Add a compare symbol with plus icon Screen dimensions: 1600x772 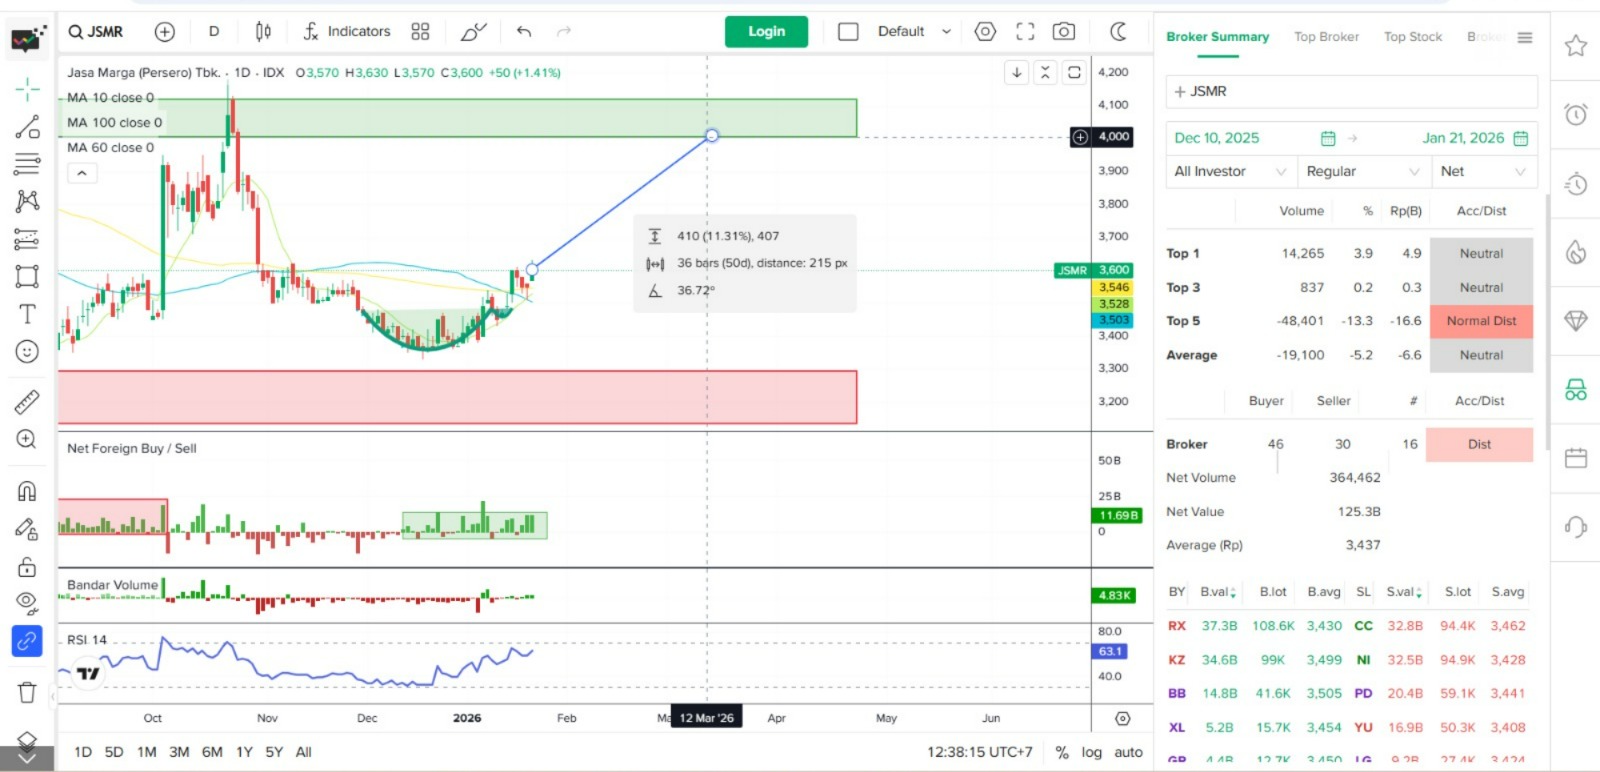coord(165,32)
